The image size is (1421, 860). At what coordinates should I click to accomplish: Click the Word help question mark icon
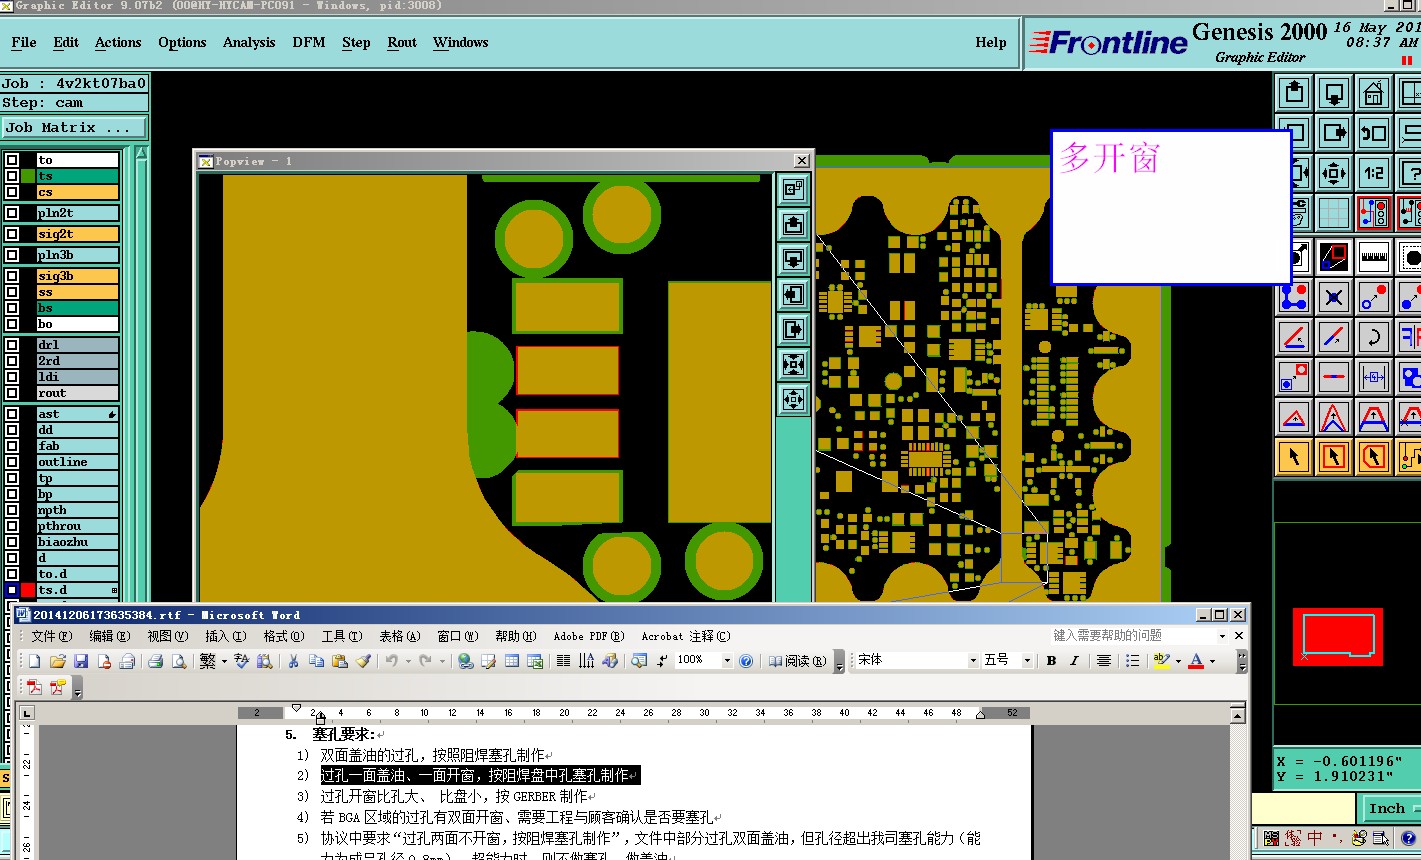(746, 661)
